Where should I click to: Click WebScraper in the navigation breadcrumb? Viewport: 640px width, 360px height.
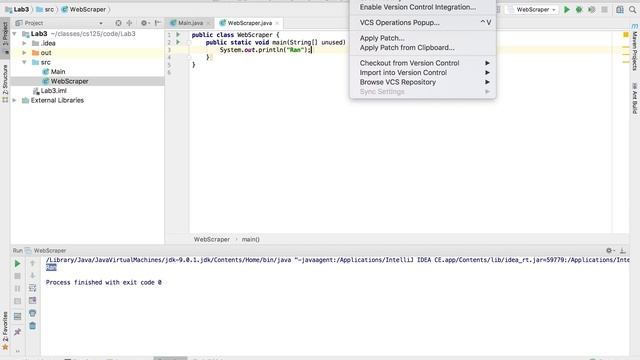click(x=84, y=9)
